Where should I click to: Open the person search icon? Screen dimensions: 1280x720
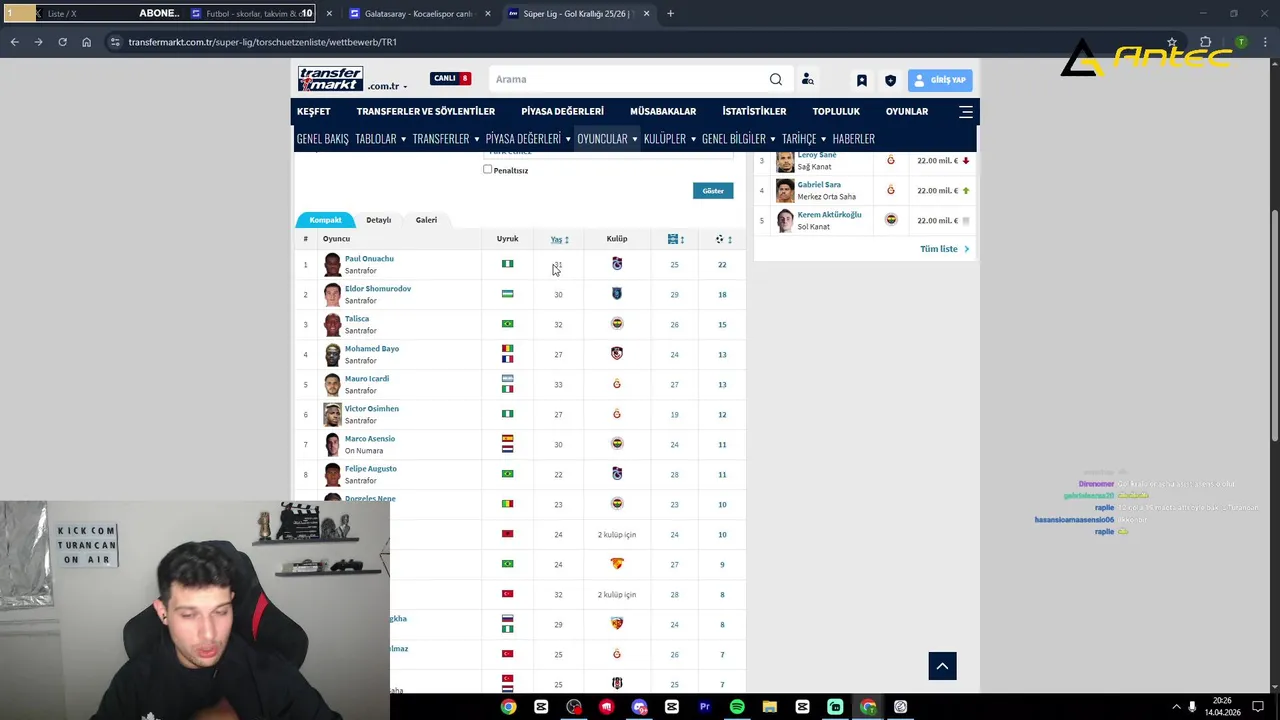(807, 79)
